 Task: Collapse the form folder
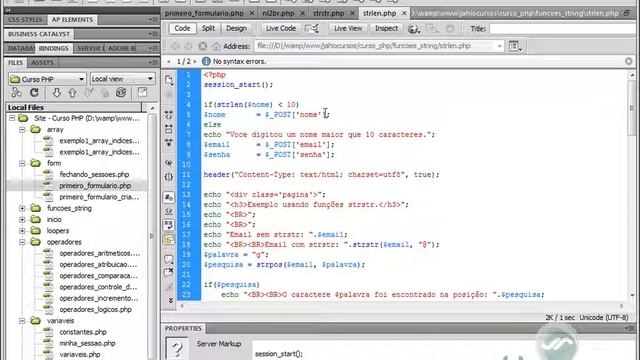22,163
